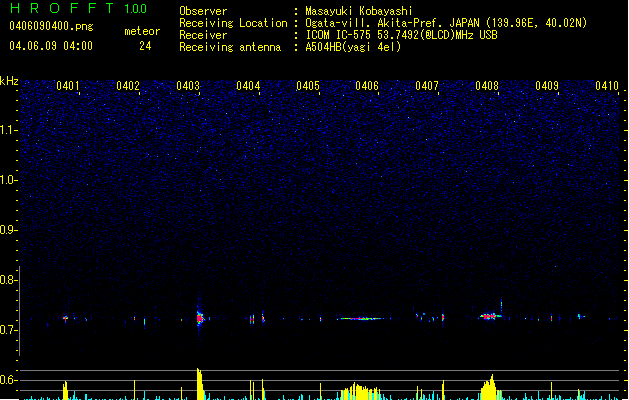
Task: Click the 0410 time marker label
Action: coord(607,86)
